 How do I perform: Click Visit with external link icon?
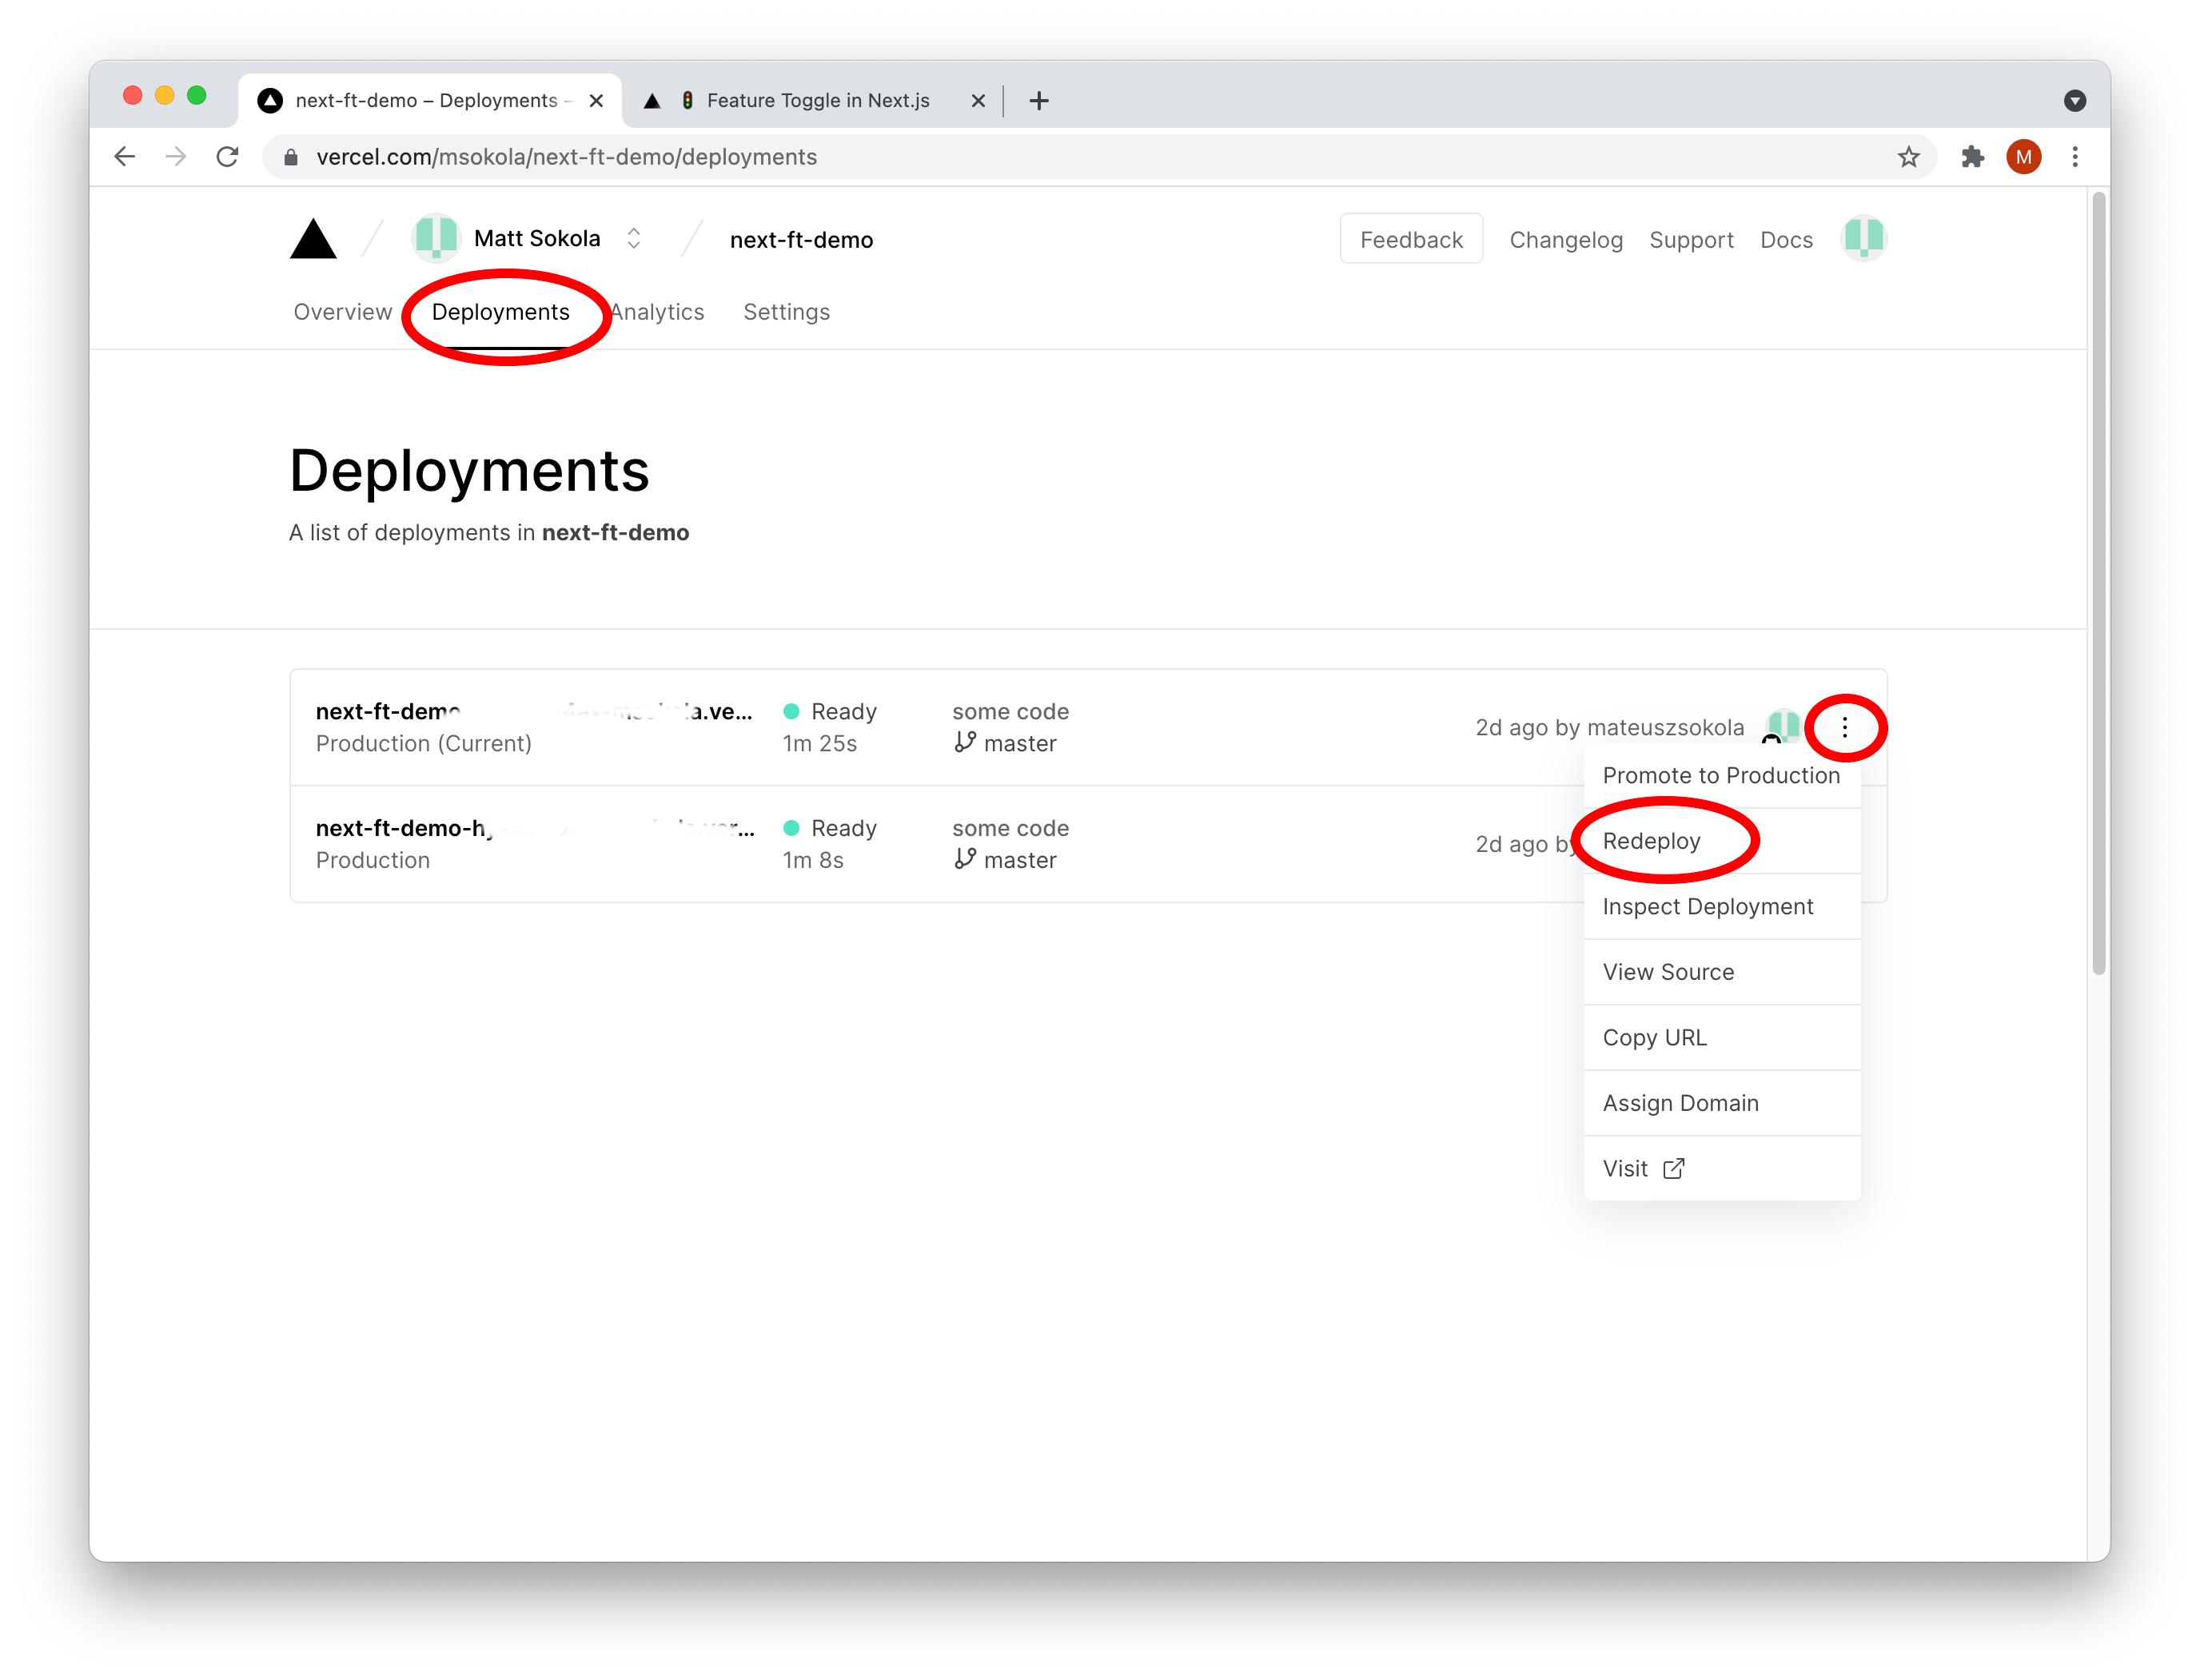tap(1722, 1168)
